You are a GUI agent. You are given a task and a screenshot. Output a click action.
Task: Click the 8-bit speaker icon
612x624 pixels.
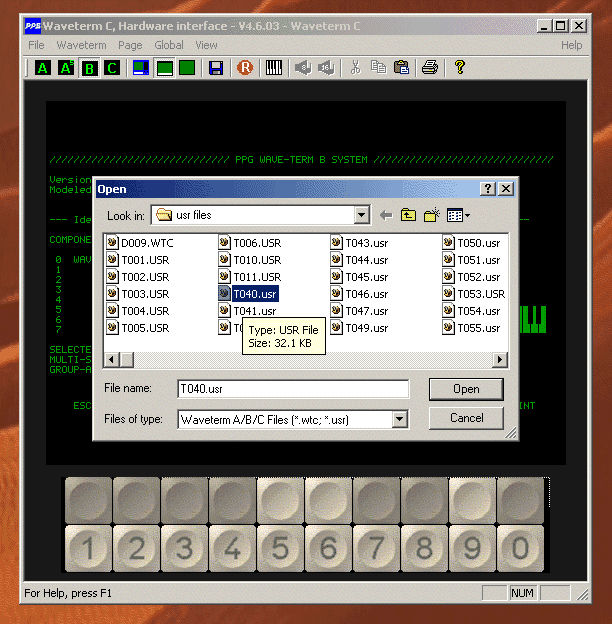(x=303, y=68)
